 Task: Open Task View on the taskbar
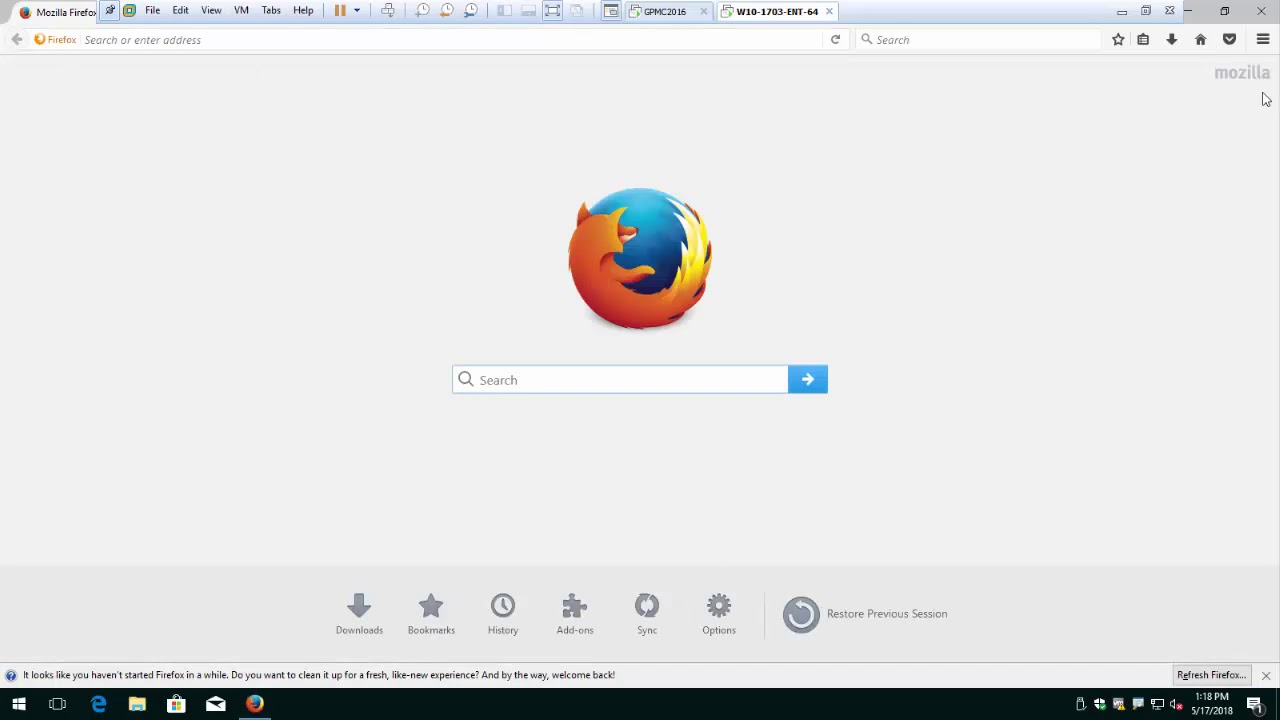click(x=57, y=704)
